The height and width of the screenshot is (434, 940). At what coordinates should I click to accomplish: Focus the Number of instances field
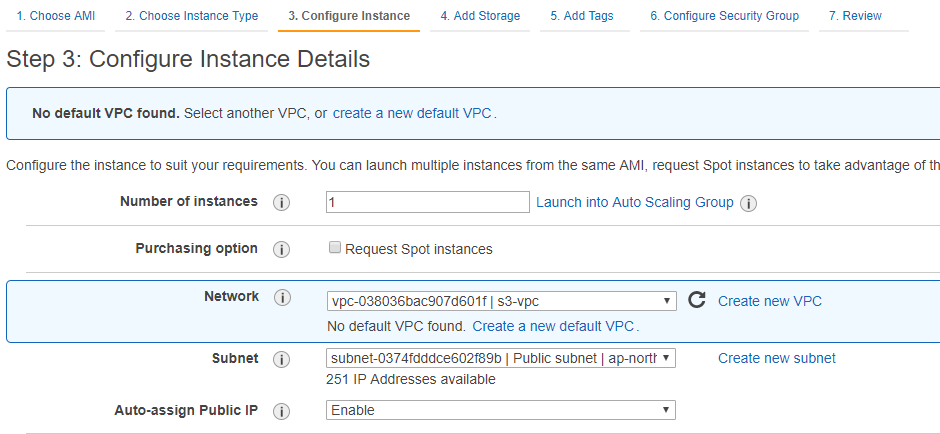428,202
